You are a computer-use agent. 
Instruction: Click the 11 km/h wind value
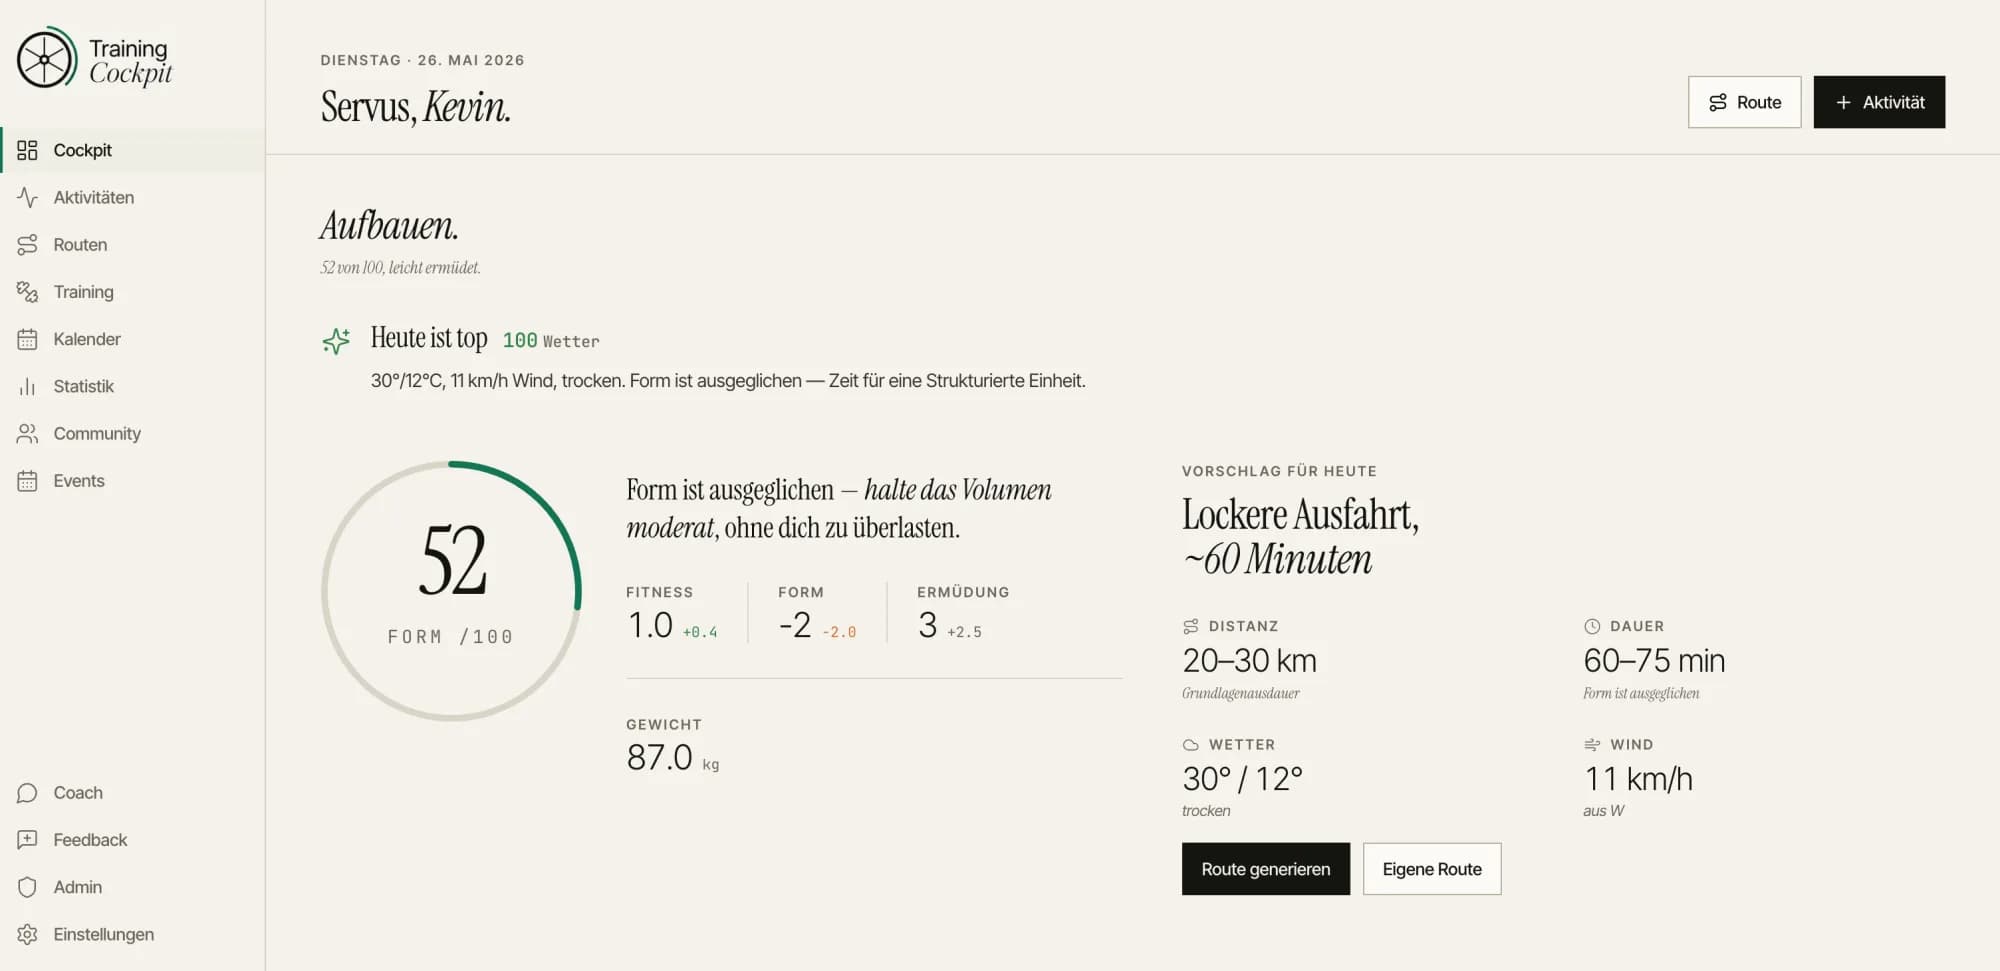(1638, 778)
